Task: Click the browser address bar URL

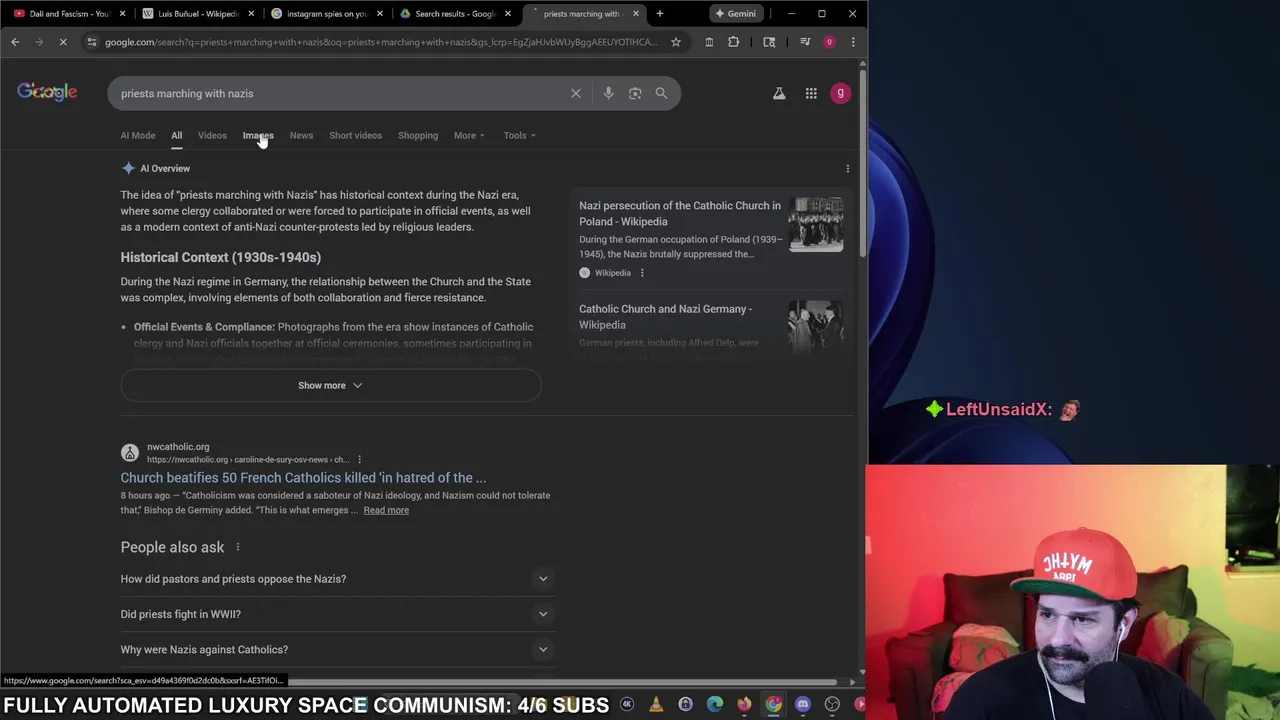Action: (x=380, y=42)
